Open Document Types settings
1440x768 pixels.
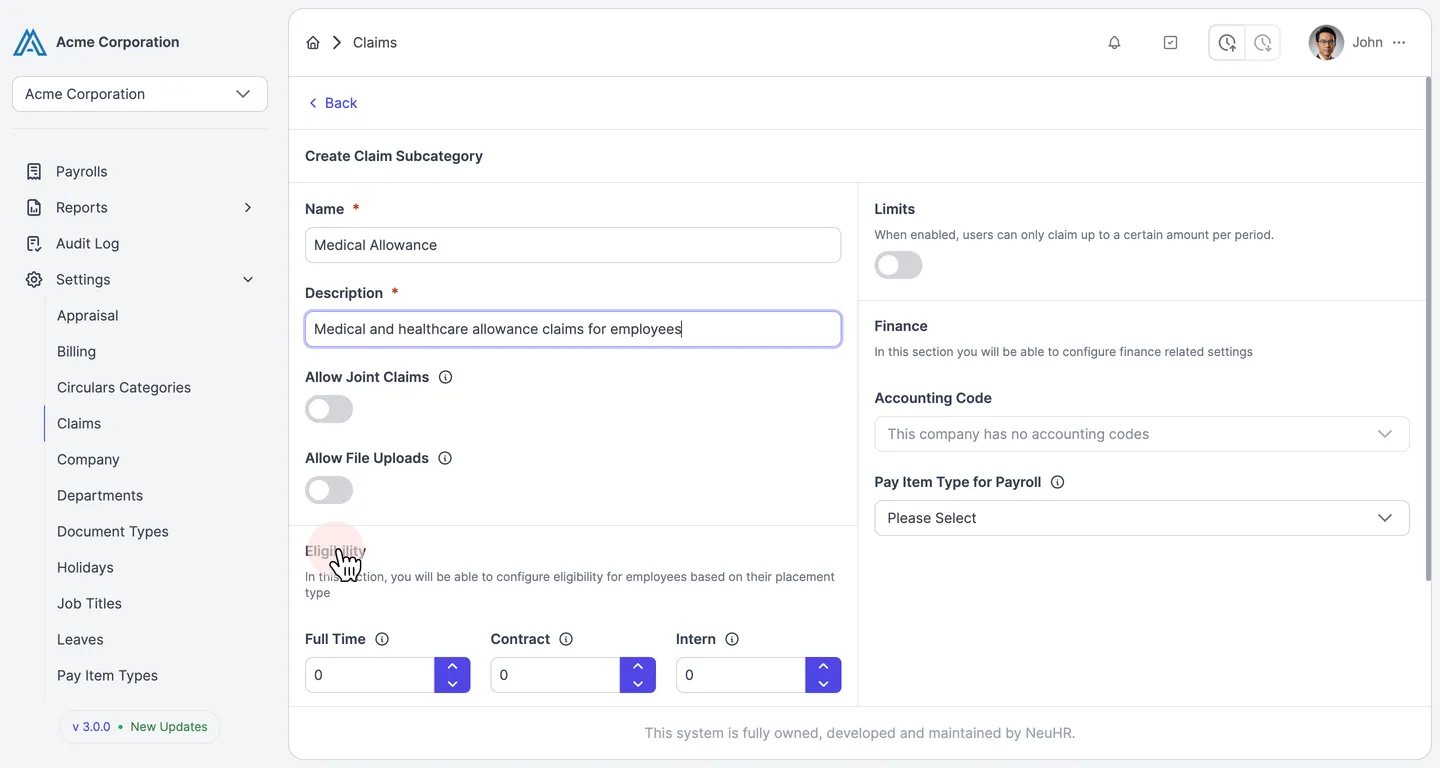113,531
